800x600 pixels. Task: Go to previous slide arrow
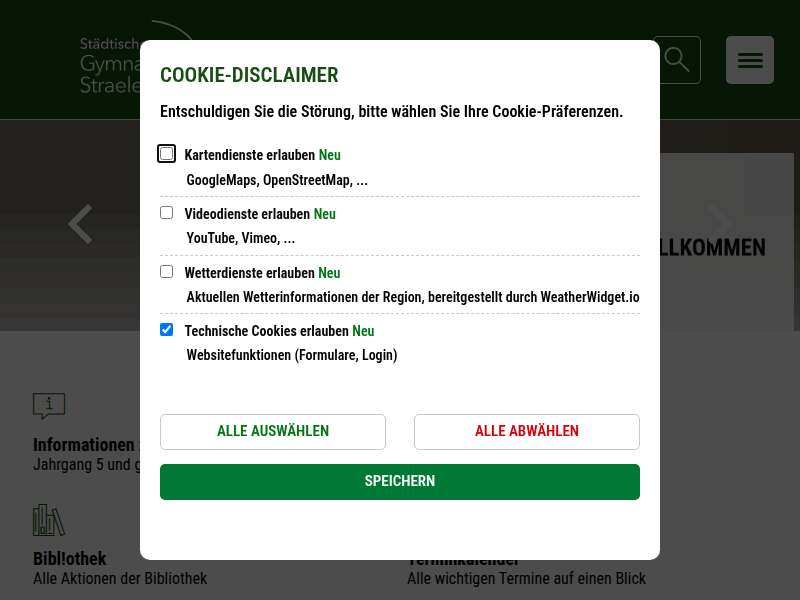pos(80,224)
